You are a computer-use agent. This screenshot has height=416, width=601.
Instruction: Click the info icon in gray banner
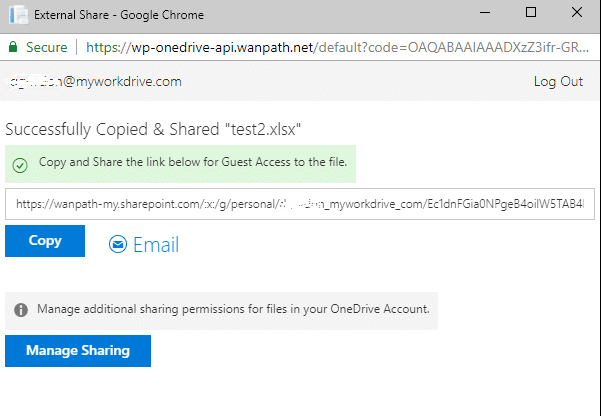coord(20,309)
